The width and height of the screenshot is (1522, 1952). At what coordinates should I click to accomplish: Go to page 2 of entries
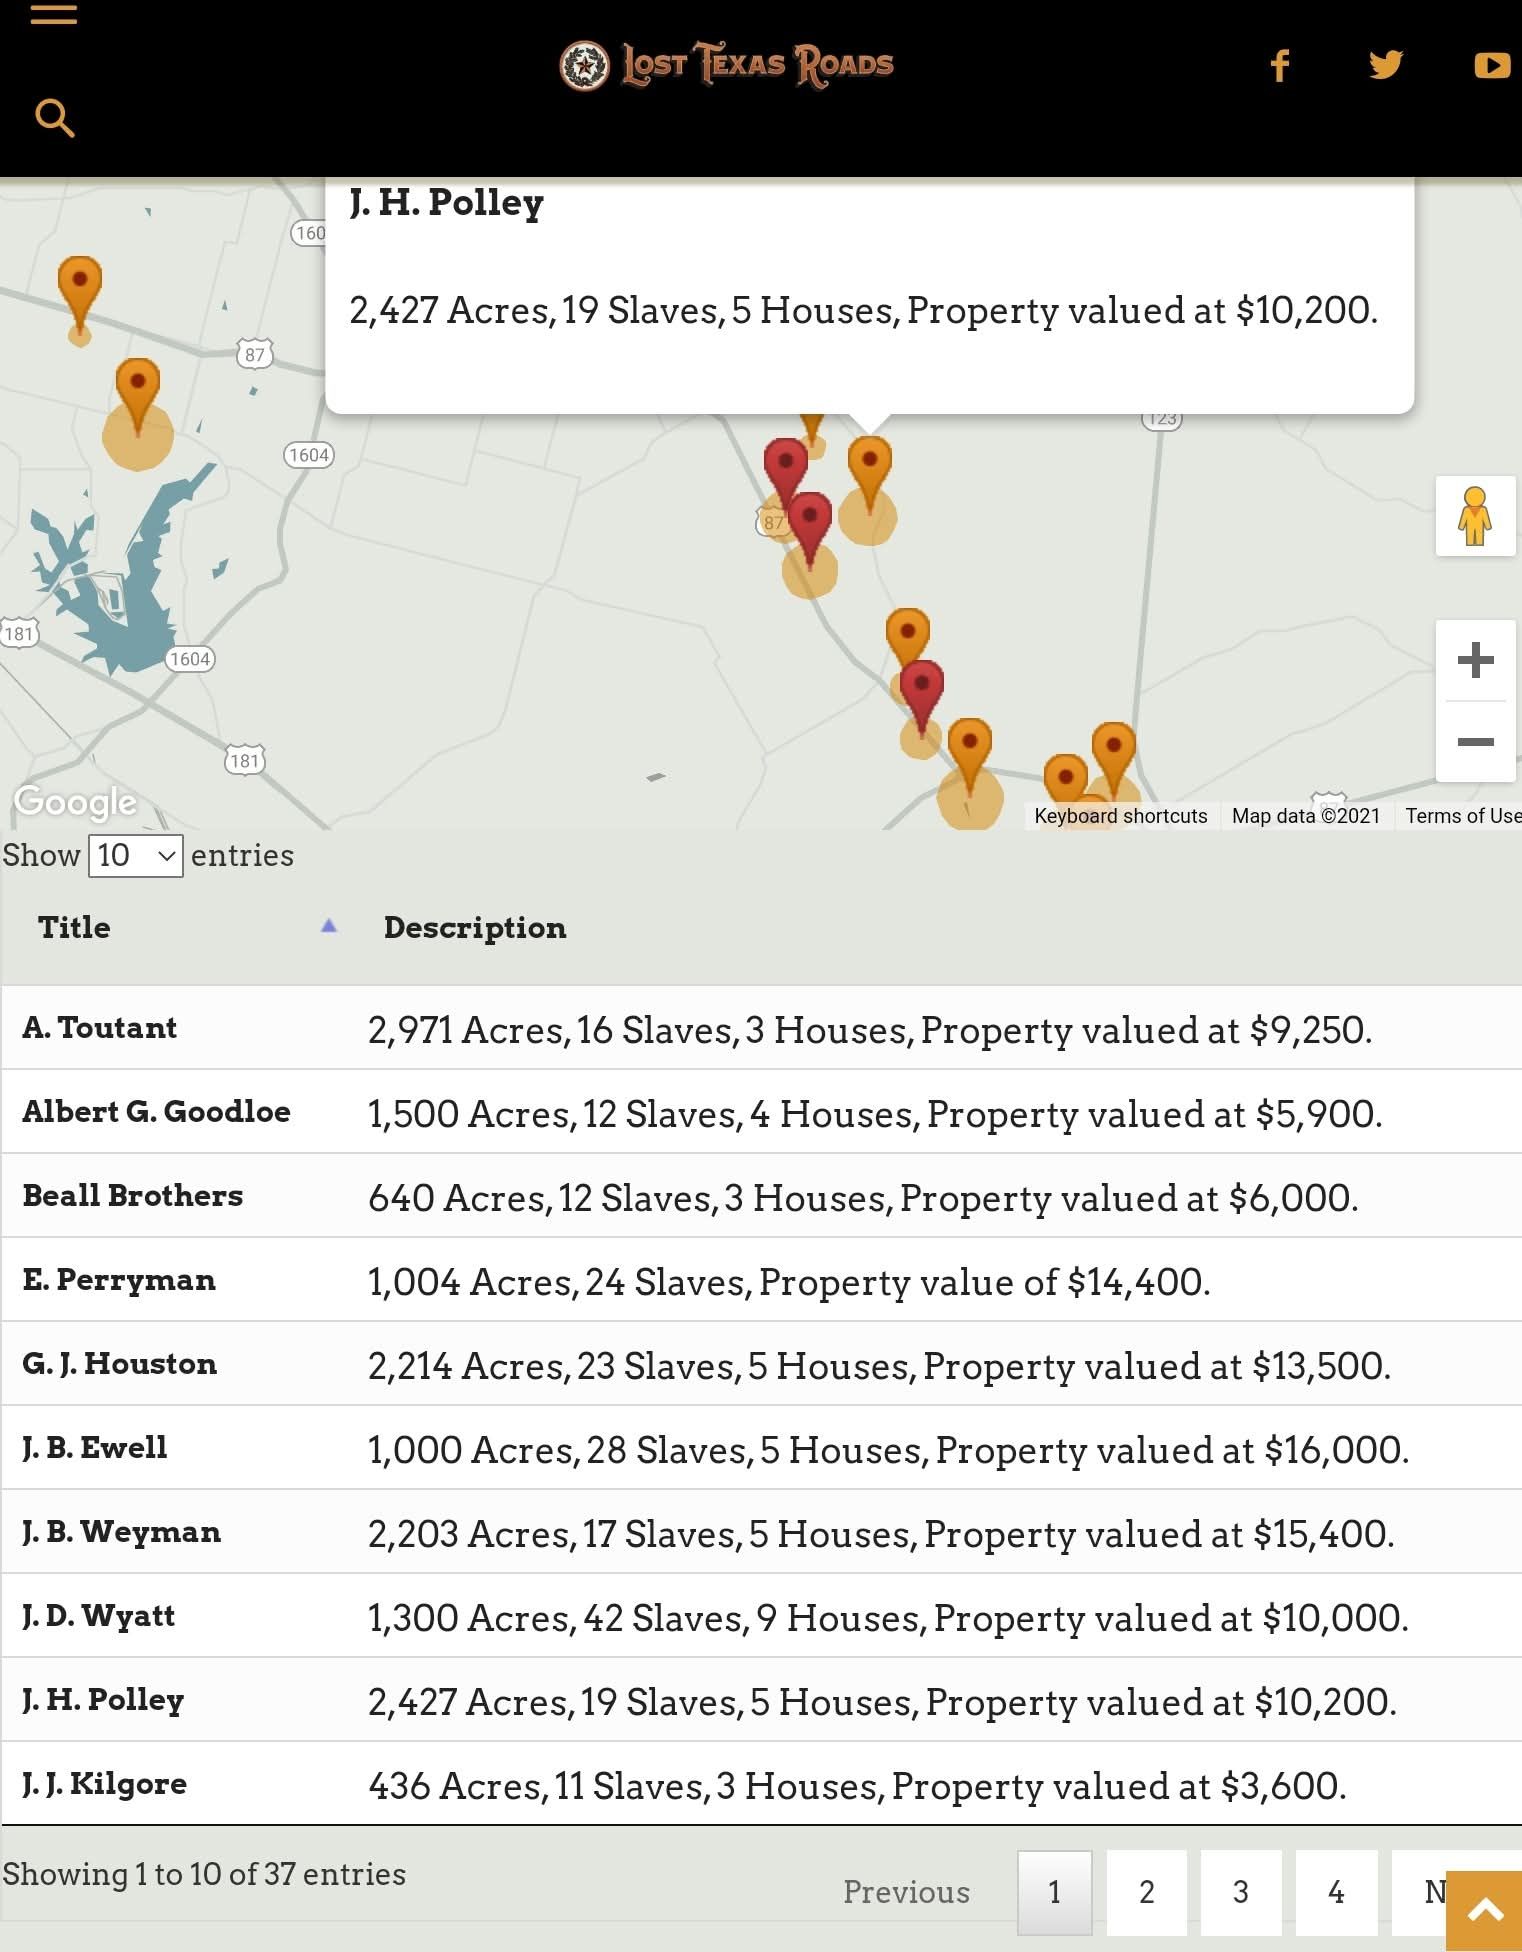point(1146,1892)
